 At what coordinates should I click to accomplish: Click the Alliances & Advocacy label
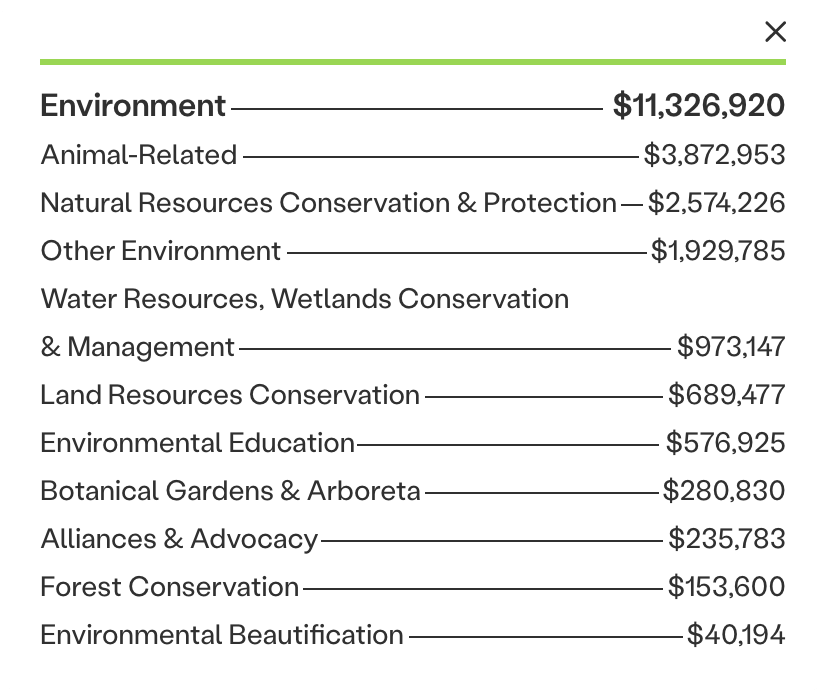(179, 539)
